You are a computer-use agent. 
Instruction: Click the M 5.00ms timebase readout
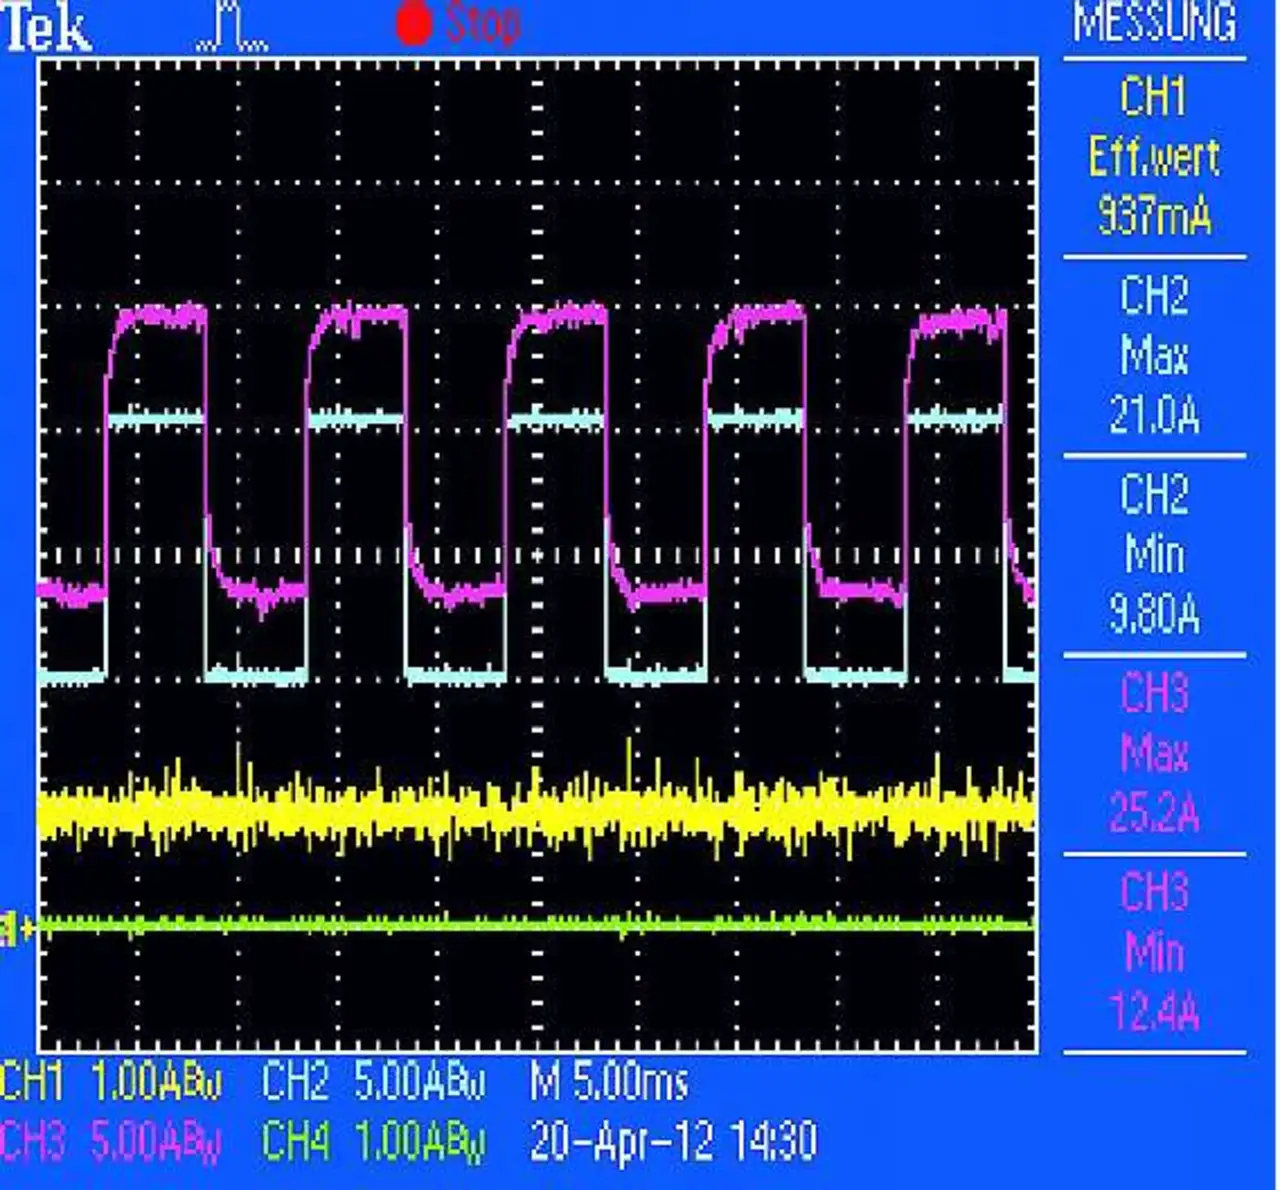coord(609,1082)
